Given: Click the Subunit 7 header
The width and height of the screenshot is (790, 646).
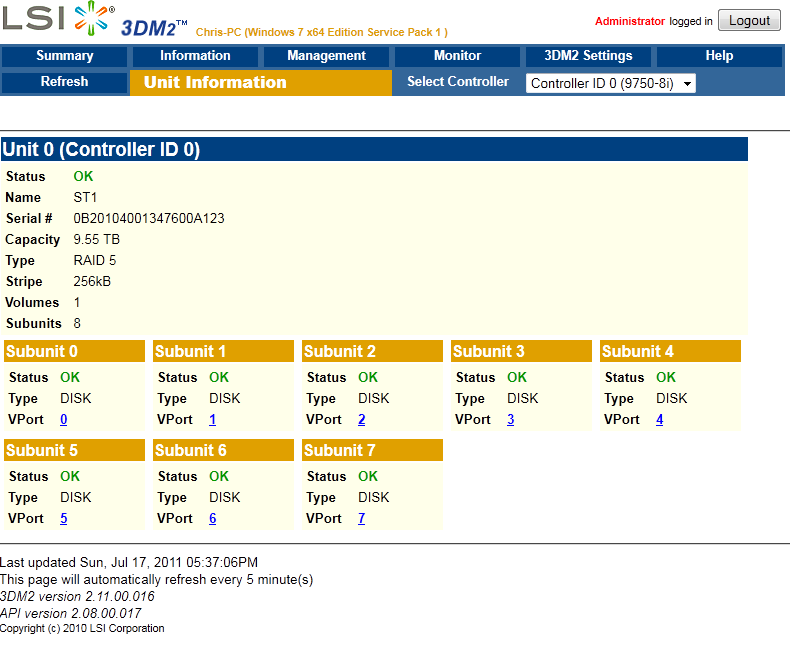Looking at the screenshot, I should point(372,450).
